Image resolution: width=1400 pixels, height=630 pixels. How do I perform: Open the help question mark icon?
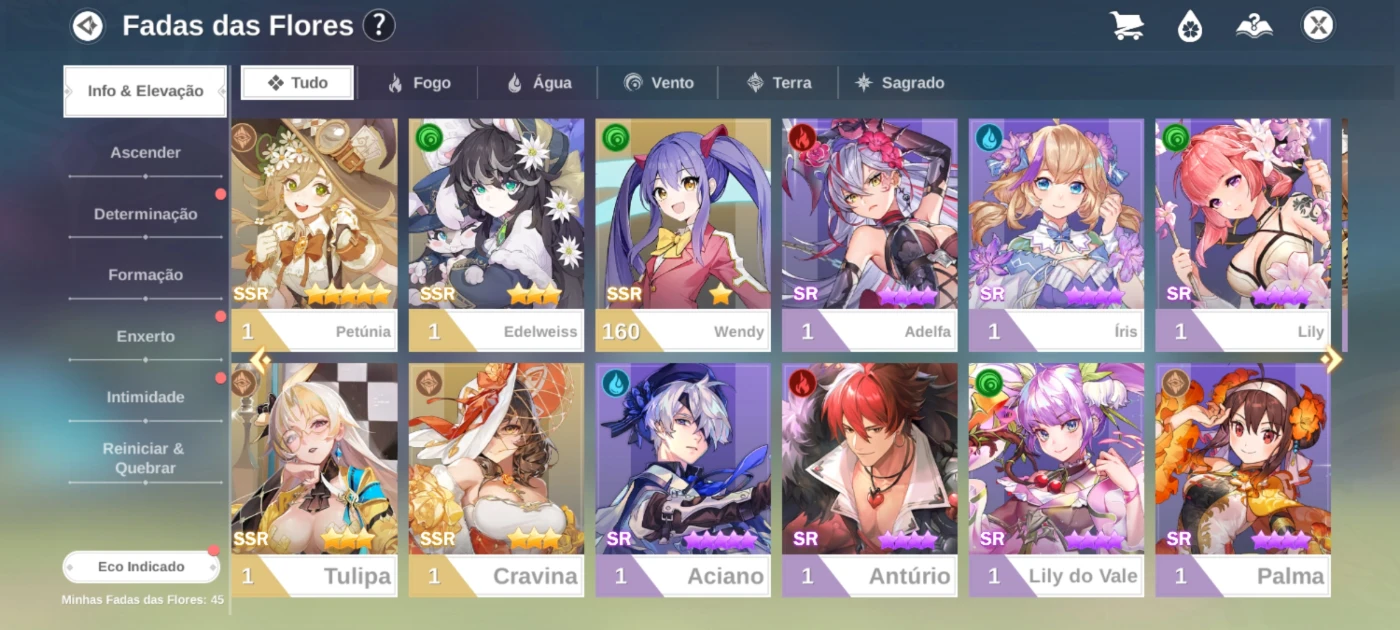[379, 25]
